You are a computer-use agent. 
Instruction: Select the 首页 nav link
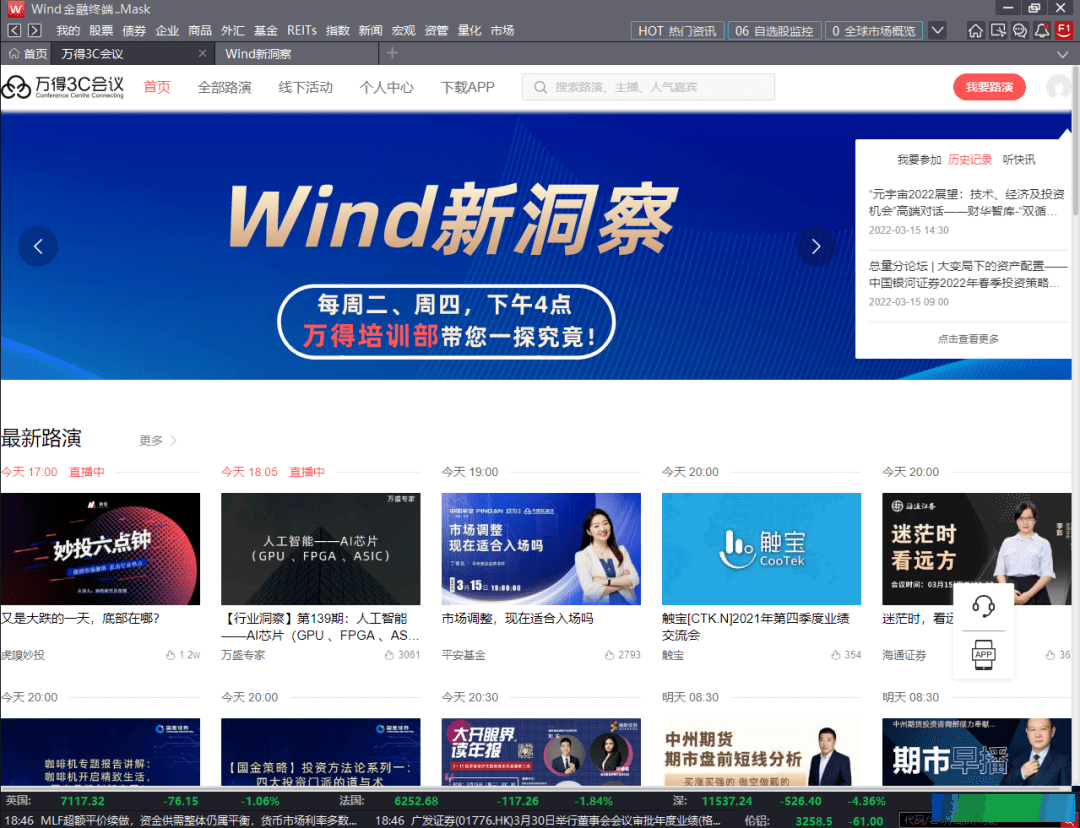[157, 87]
